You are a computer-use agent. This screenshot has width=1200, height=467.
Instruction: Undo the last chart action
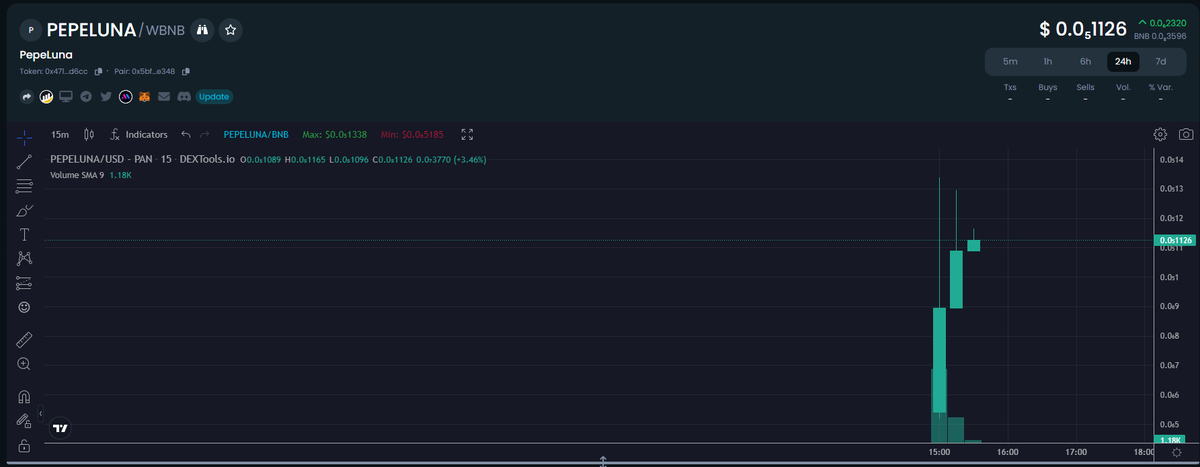point(186,134)
